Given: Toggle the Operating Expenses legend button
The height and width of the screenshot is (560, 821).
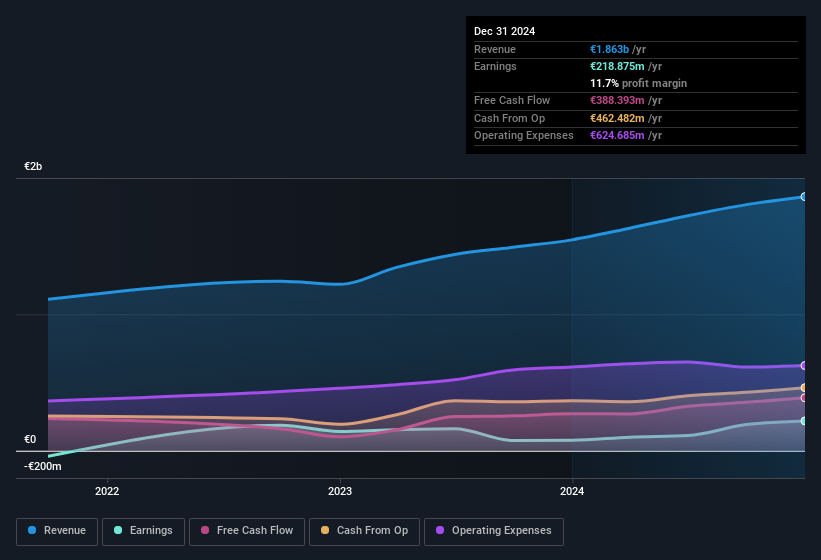Looking at the screenshot, I should [494, 531].
